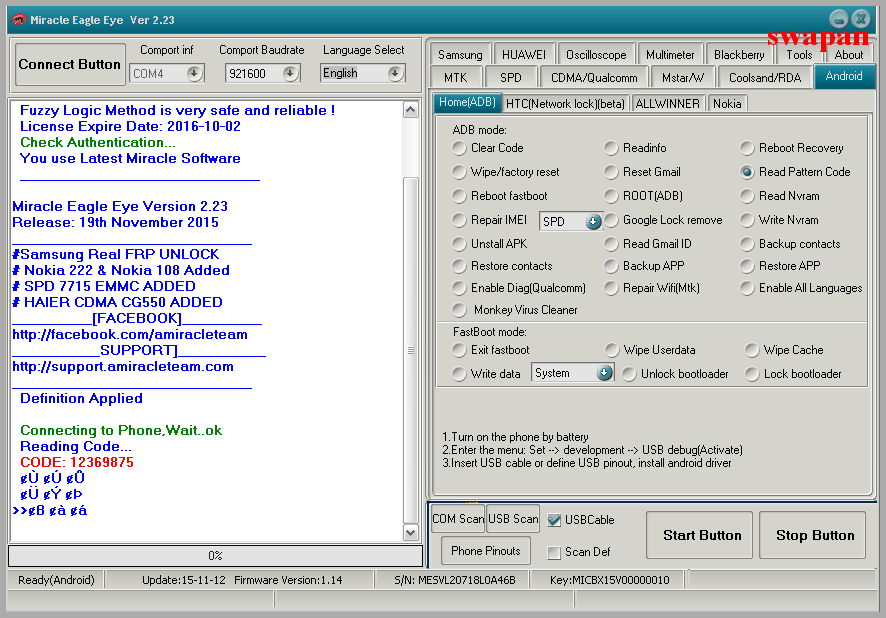The width and height of the screenshot is (886, 618).
Task: Select Exit fastboot option
Action: pos(459,351)
